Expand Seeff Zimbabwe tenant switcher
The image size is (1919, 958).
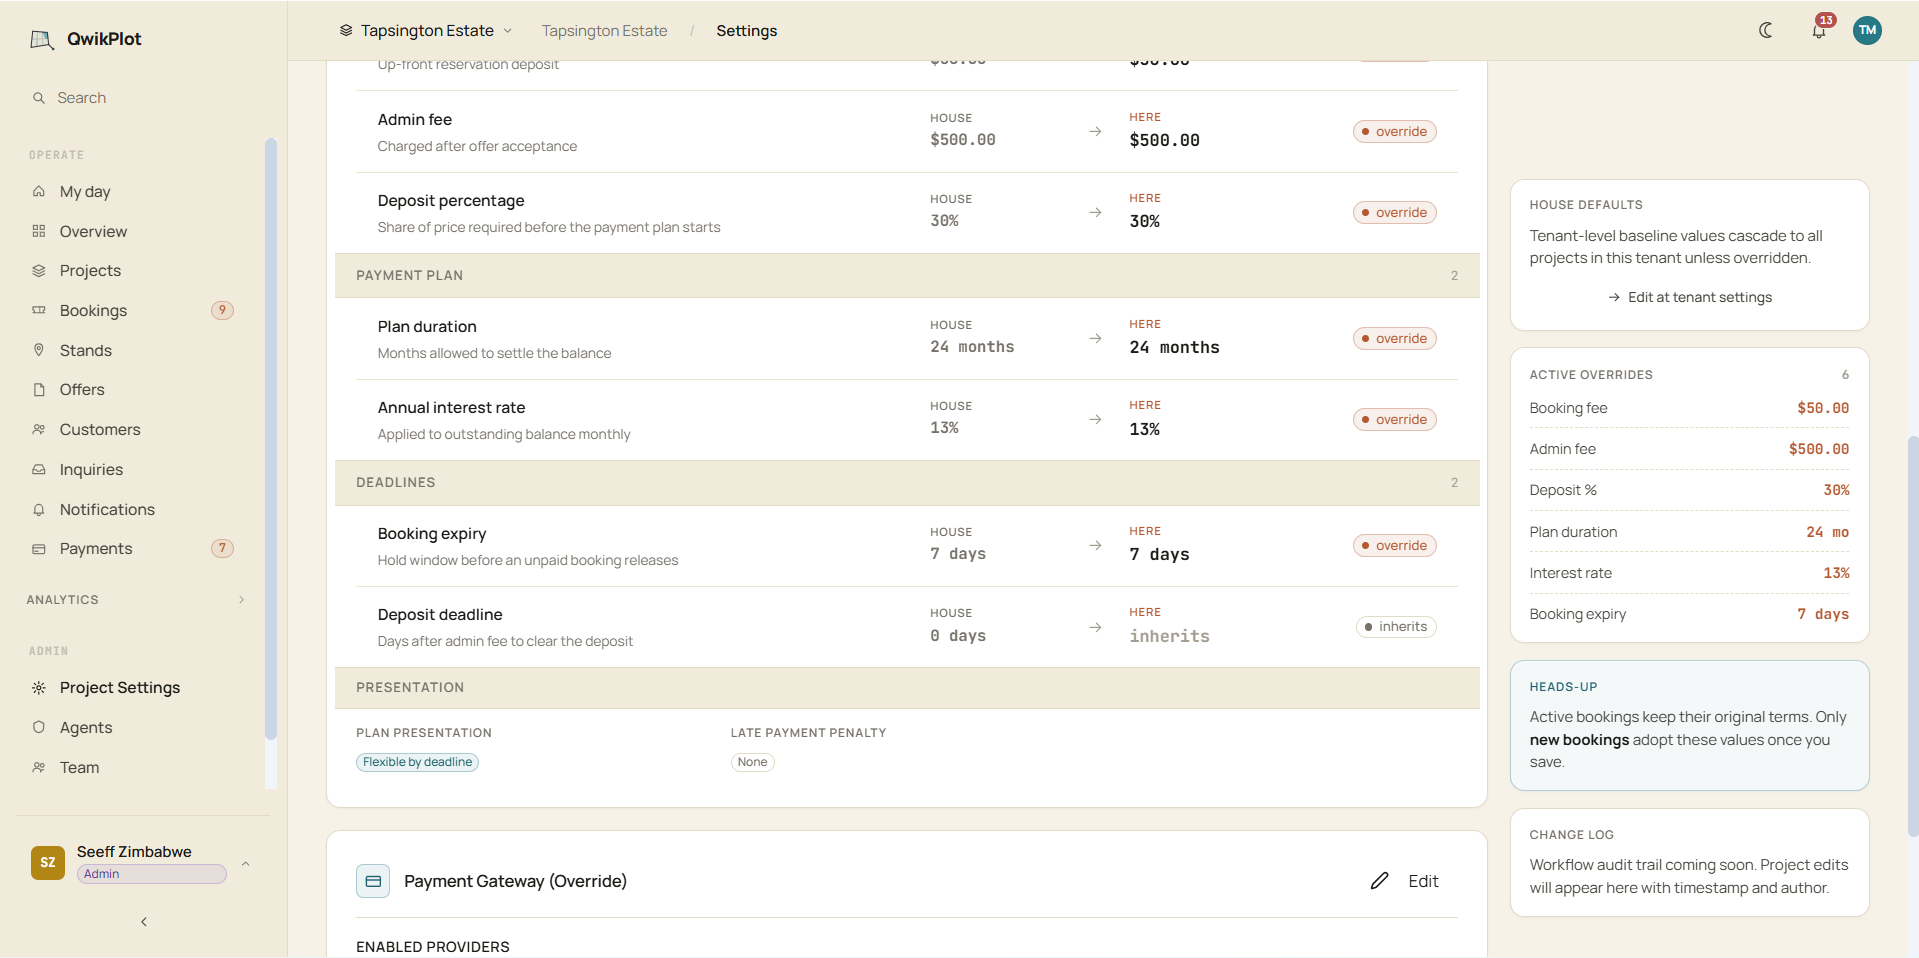point(140,862)
